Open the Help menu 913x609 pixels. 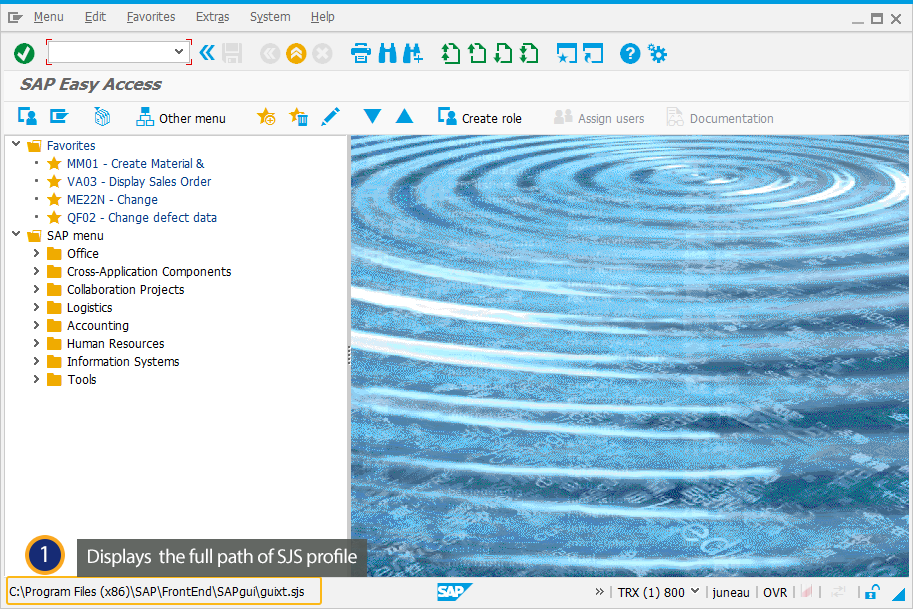(323, 17)
